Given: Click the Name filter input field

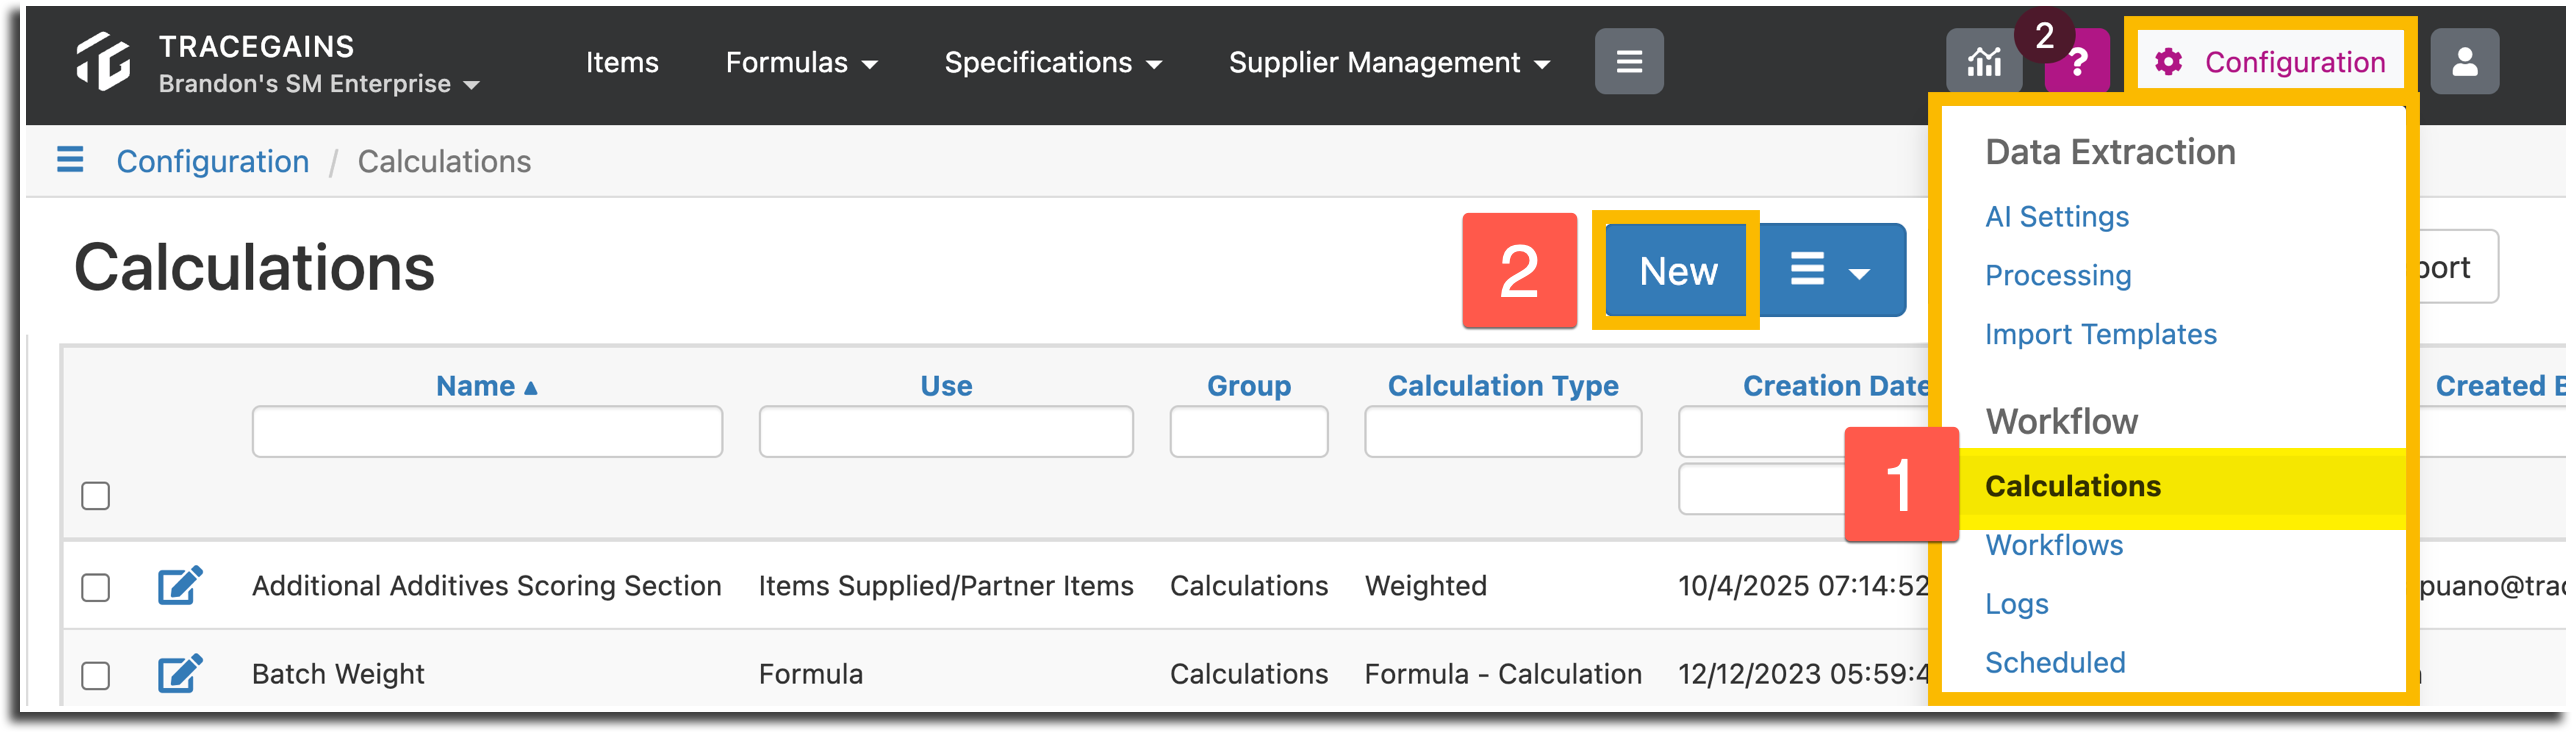Looking at the screenshot, I should click(x=487, y=431).
